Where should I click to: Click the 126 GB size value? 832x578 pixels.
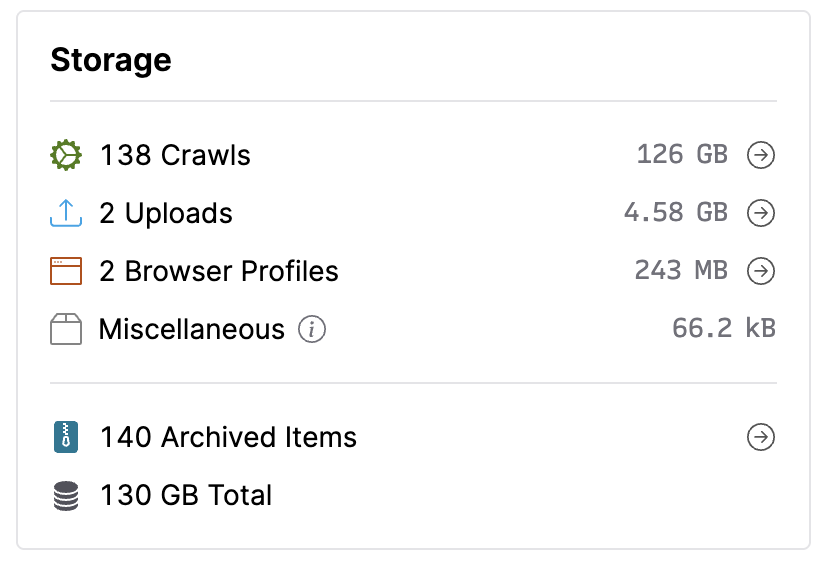[682, 156]
